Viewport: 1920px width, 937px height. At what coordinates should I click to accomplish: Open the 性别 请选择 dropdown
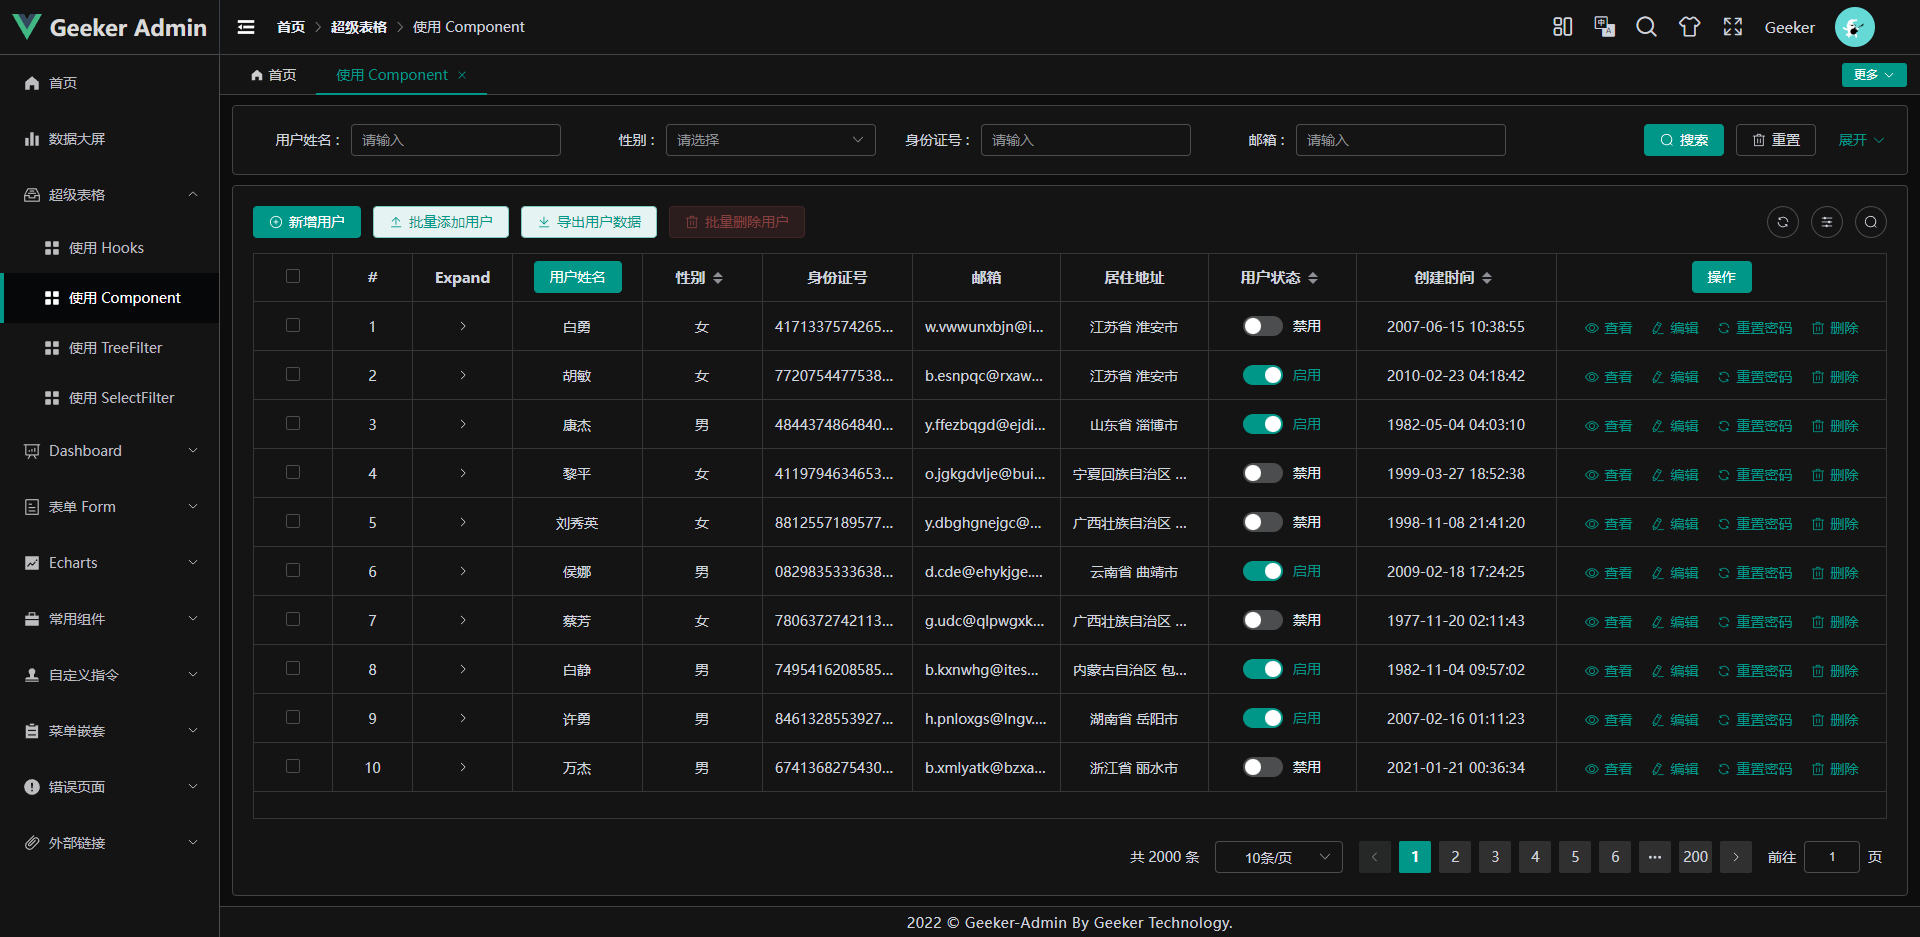(770, 140)
